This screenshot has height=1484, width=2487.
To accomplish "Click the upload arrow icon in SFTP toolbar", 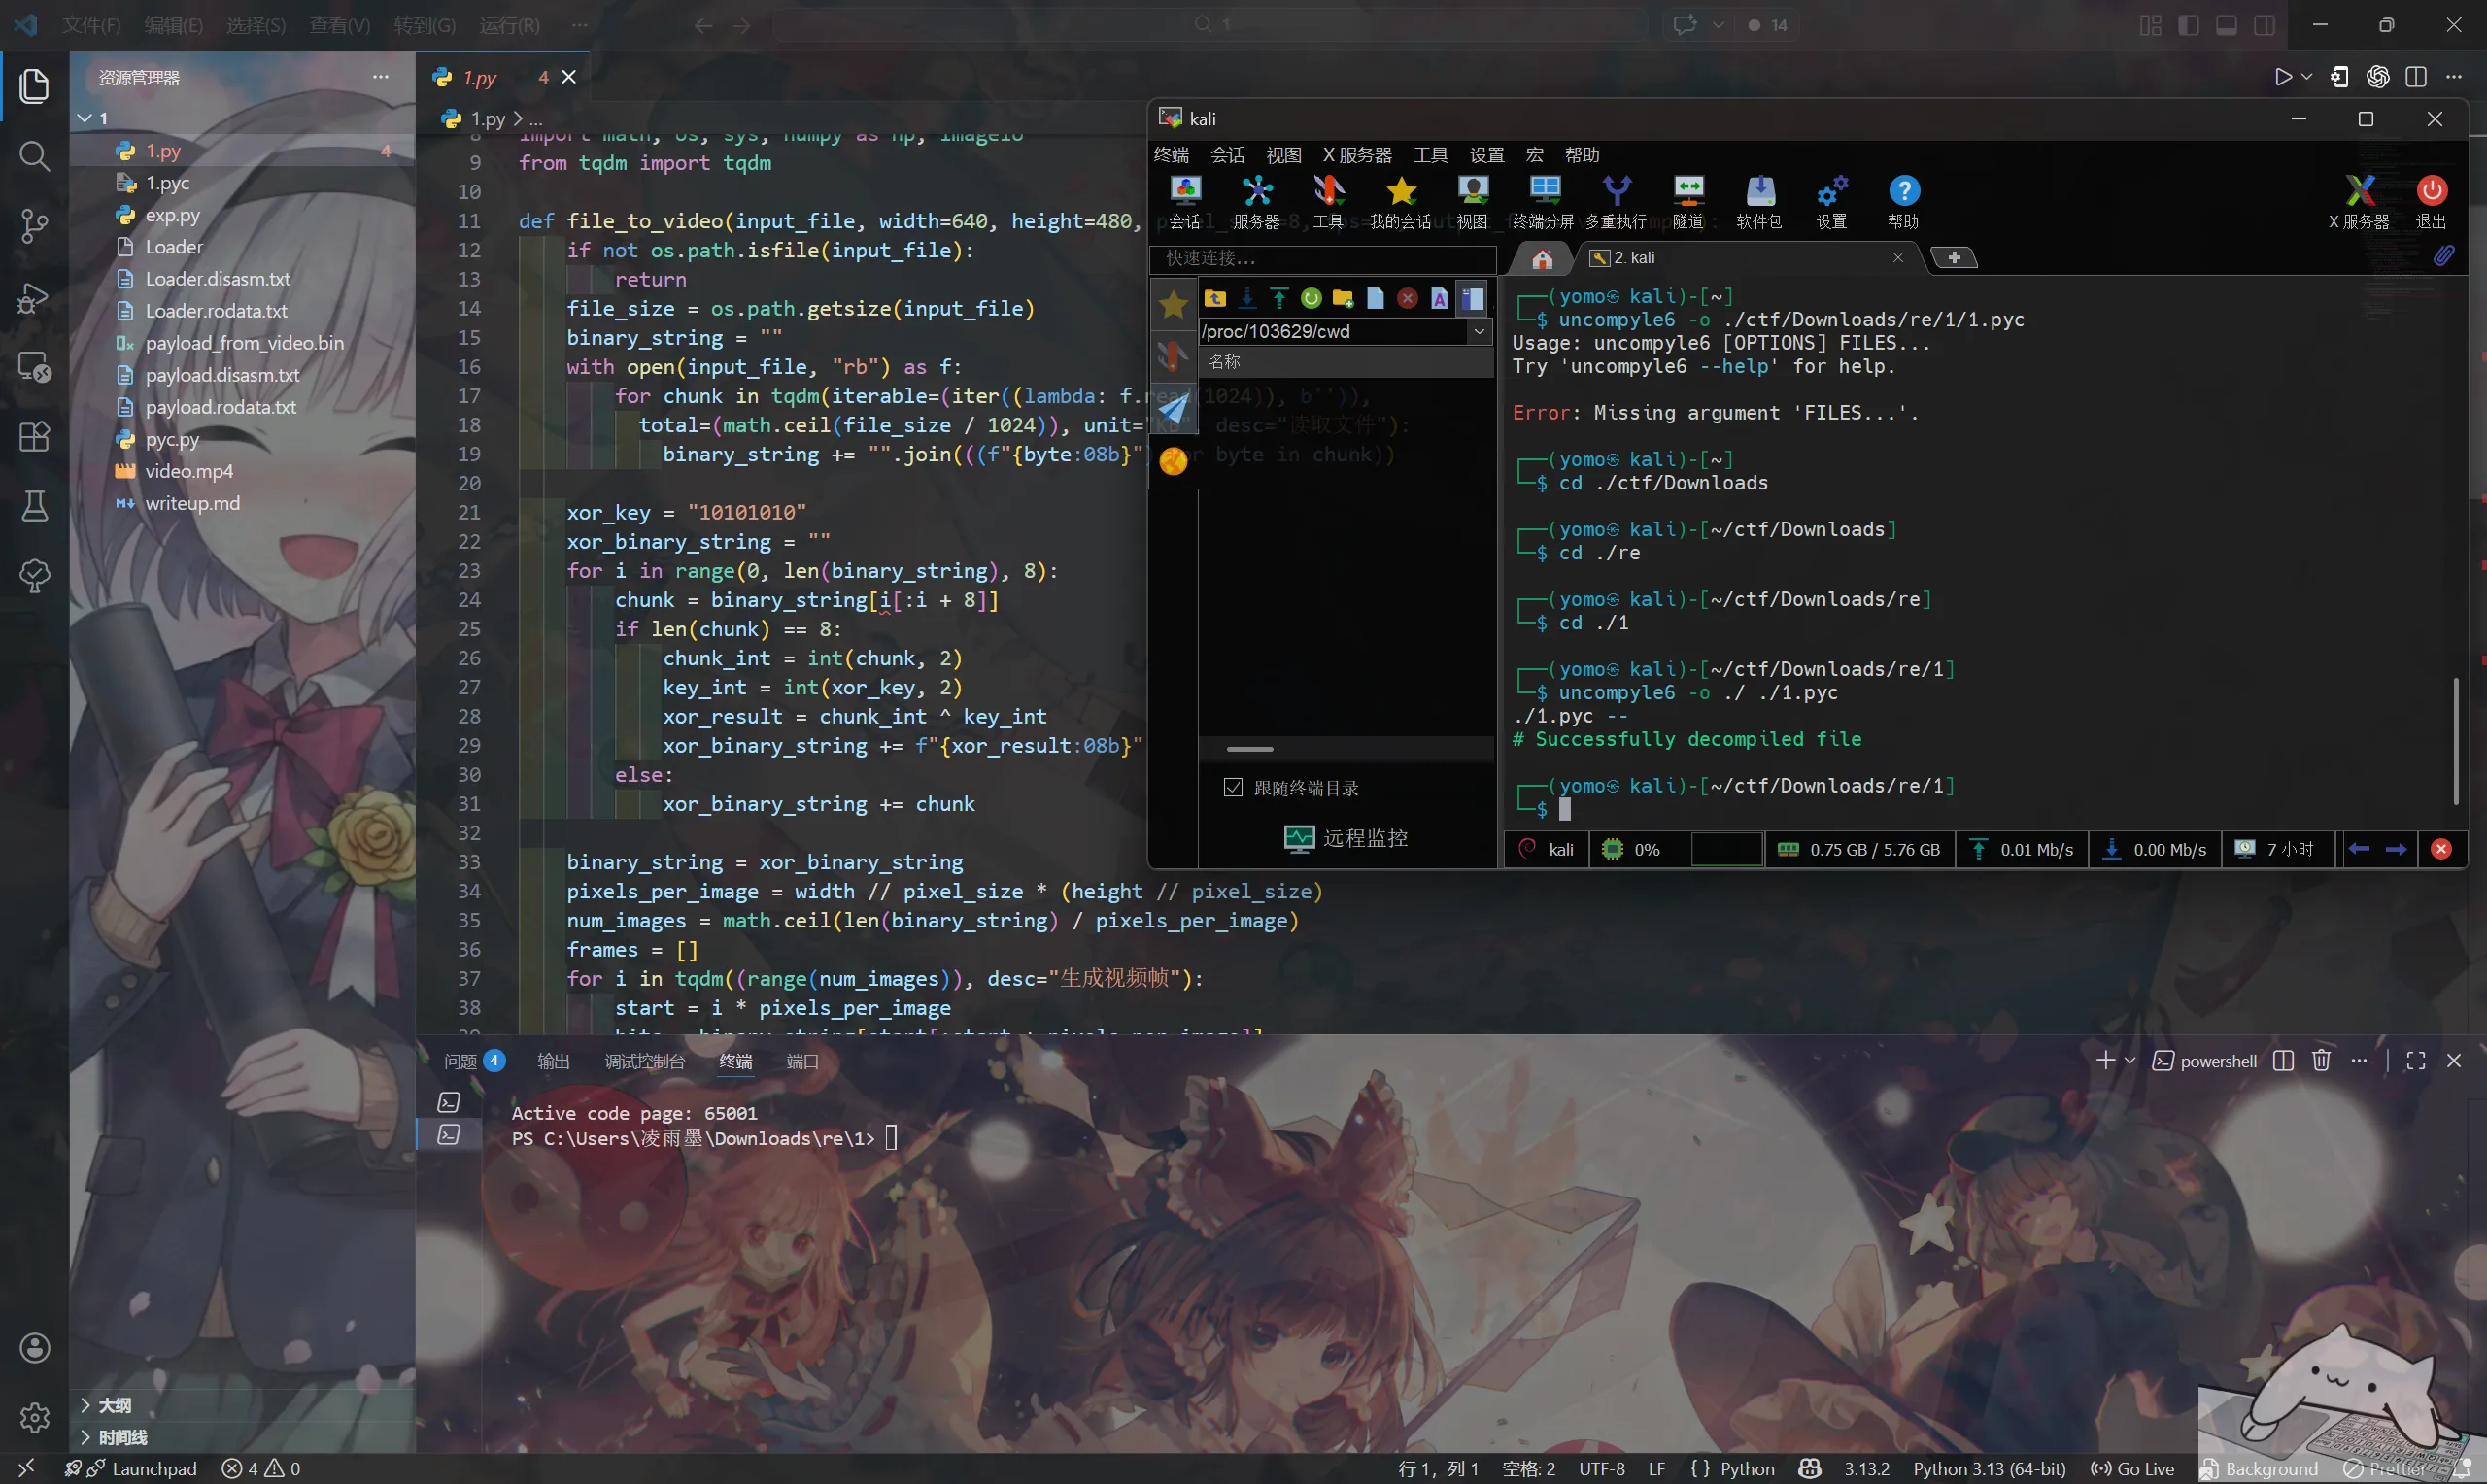I will pyautogui.click(x=1279, y=298).
